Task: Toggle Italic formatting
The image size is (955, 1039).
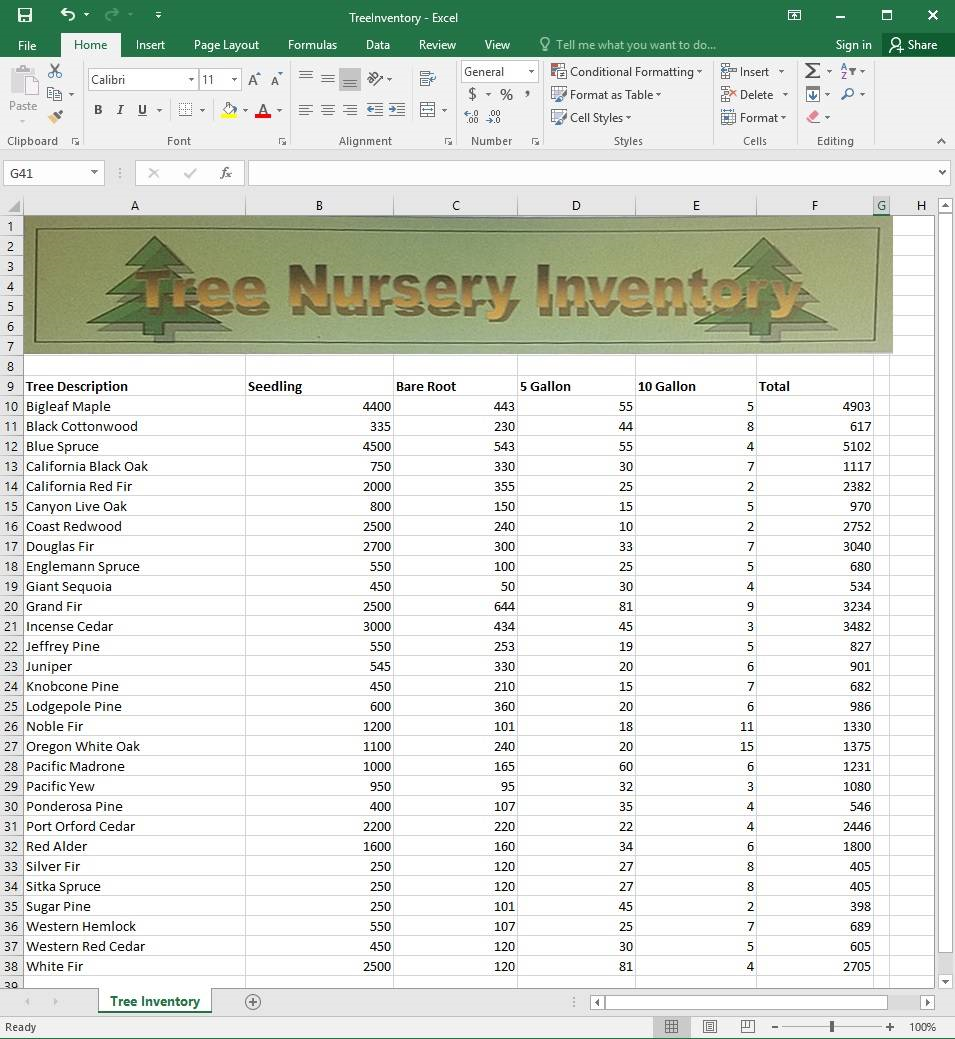Action: pyautogui.click(x=120, y=110)
